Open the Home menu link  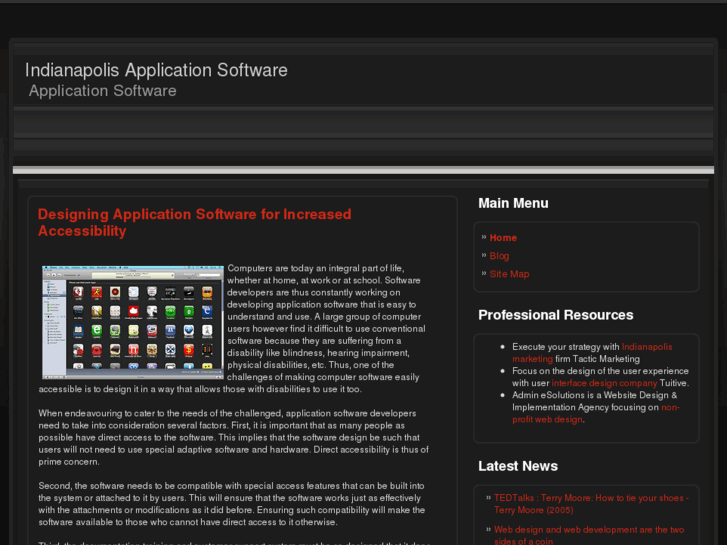tap(503, 237)
